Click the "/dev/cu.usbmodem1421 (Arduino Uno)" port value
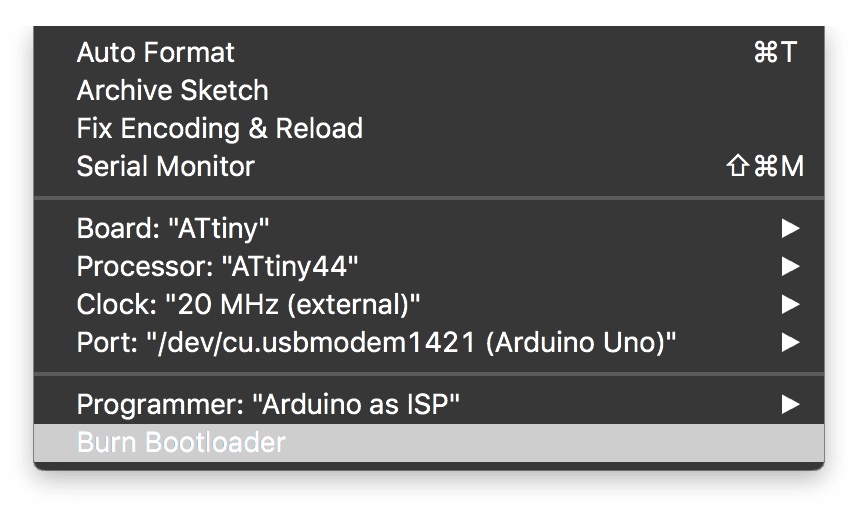 [x=411, y=343]
